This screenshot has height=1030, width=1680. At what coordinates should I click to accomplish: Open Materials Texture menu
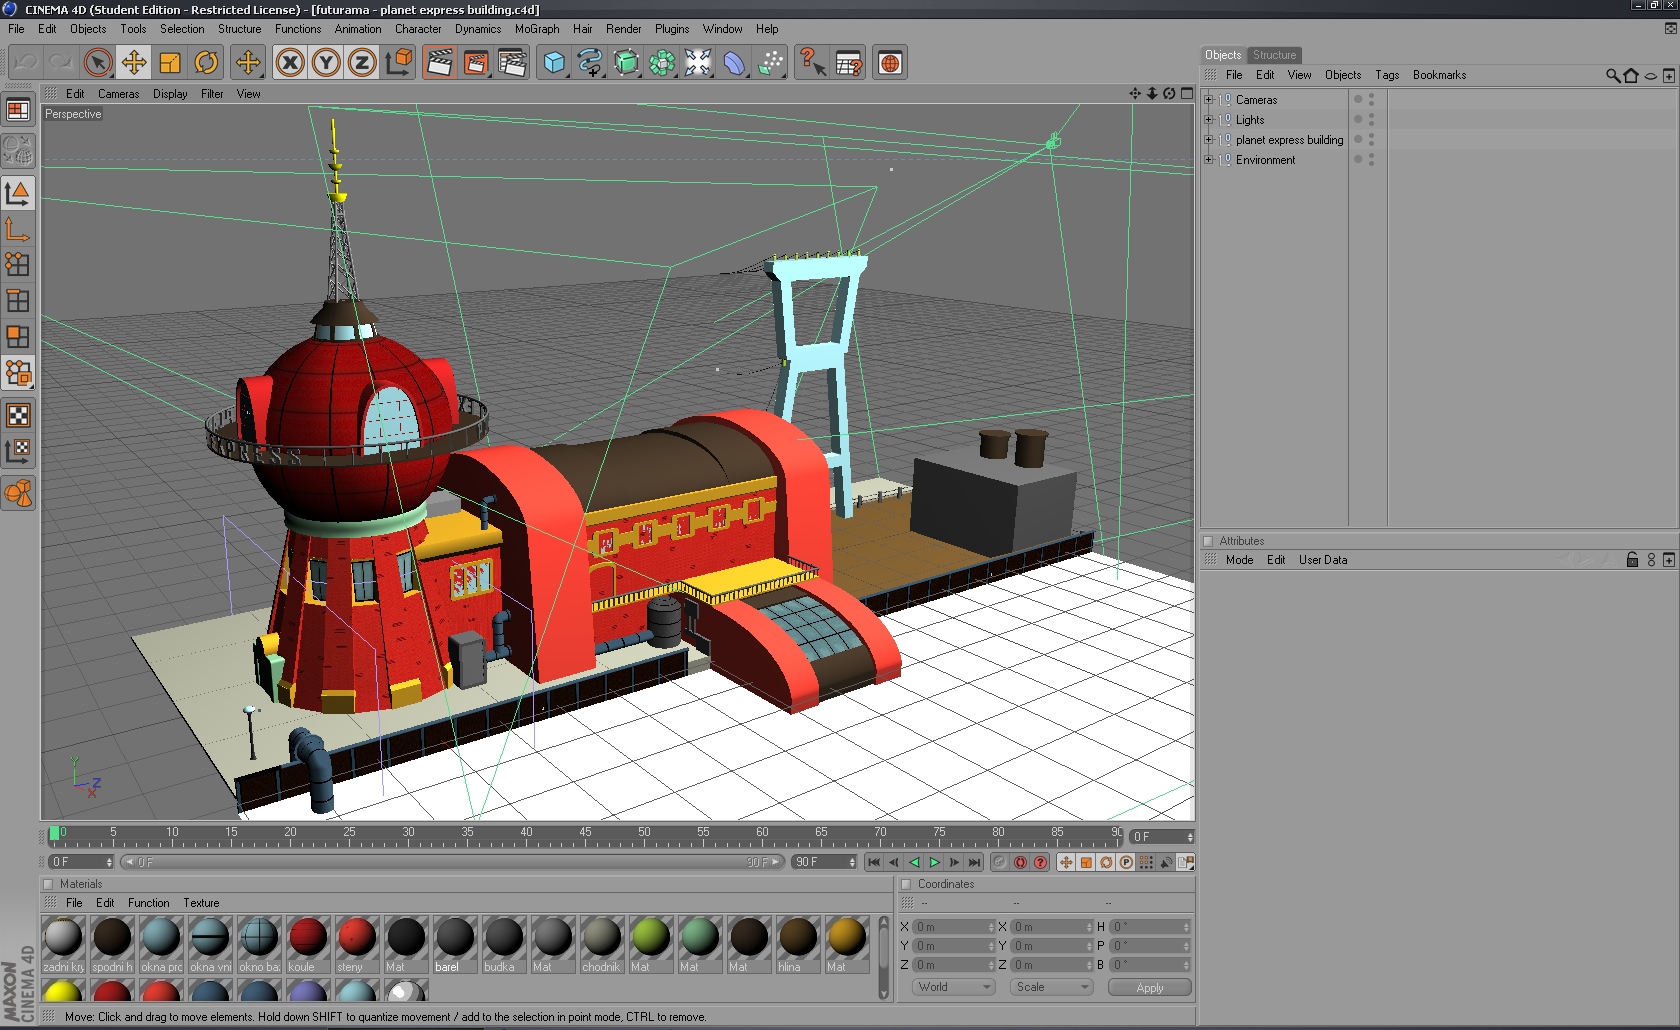201,903
